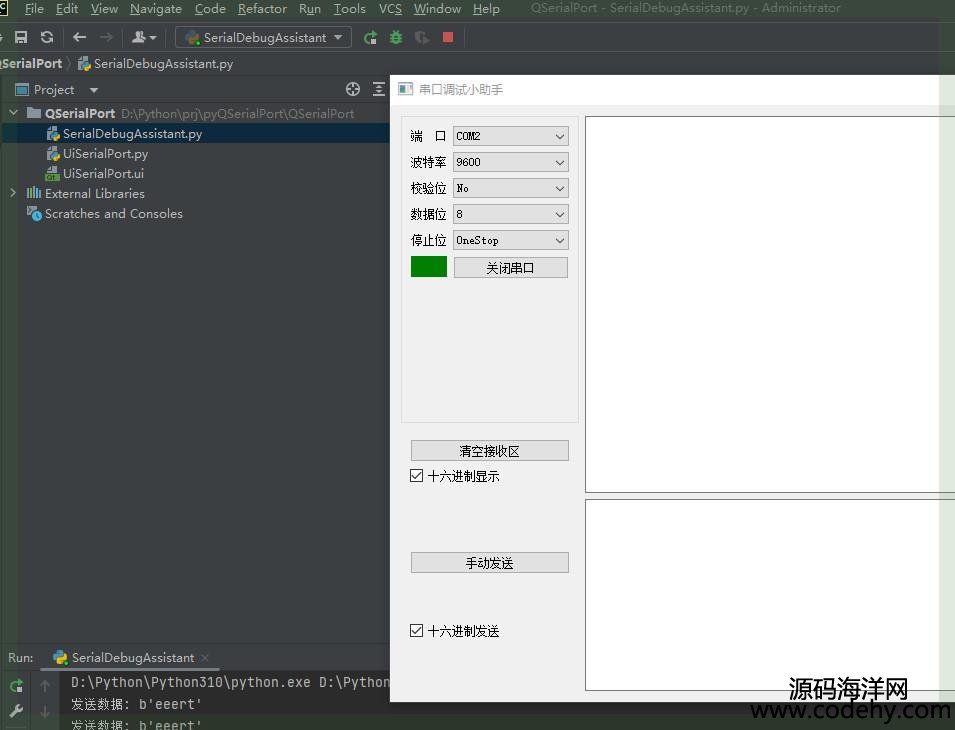Rerun SerialDebugAssistant from the top toolbar
Viewport: 955px width, 730px height.
[x=370, y=37]
